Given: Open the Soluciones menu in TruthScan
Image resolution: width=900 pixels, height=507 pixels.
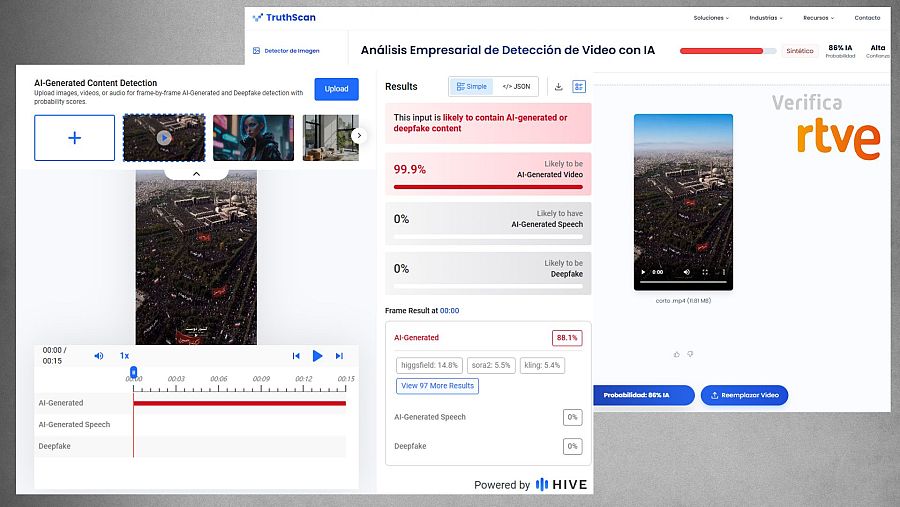Looking at the screenshot, I should click(711, 18).
